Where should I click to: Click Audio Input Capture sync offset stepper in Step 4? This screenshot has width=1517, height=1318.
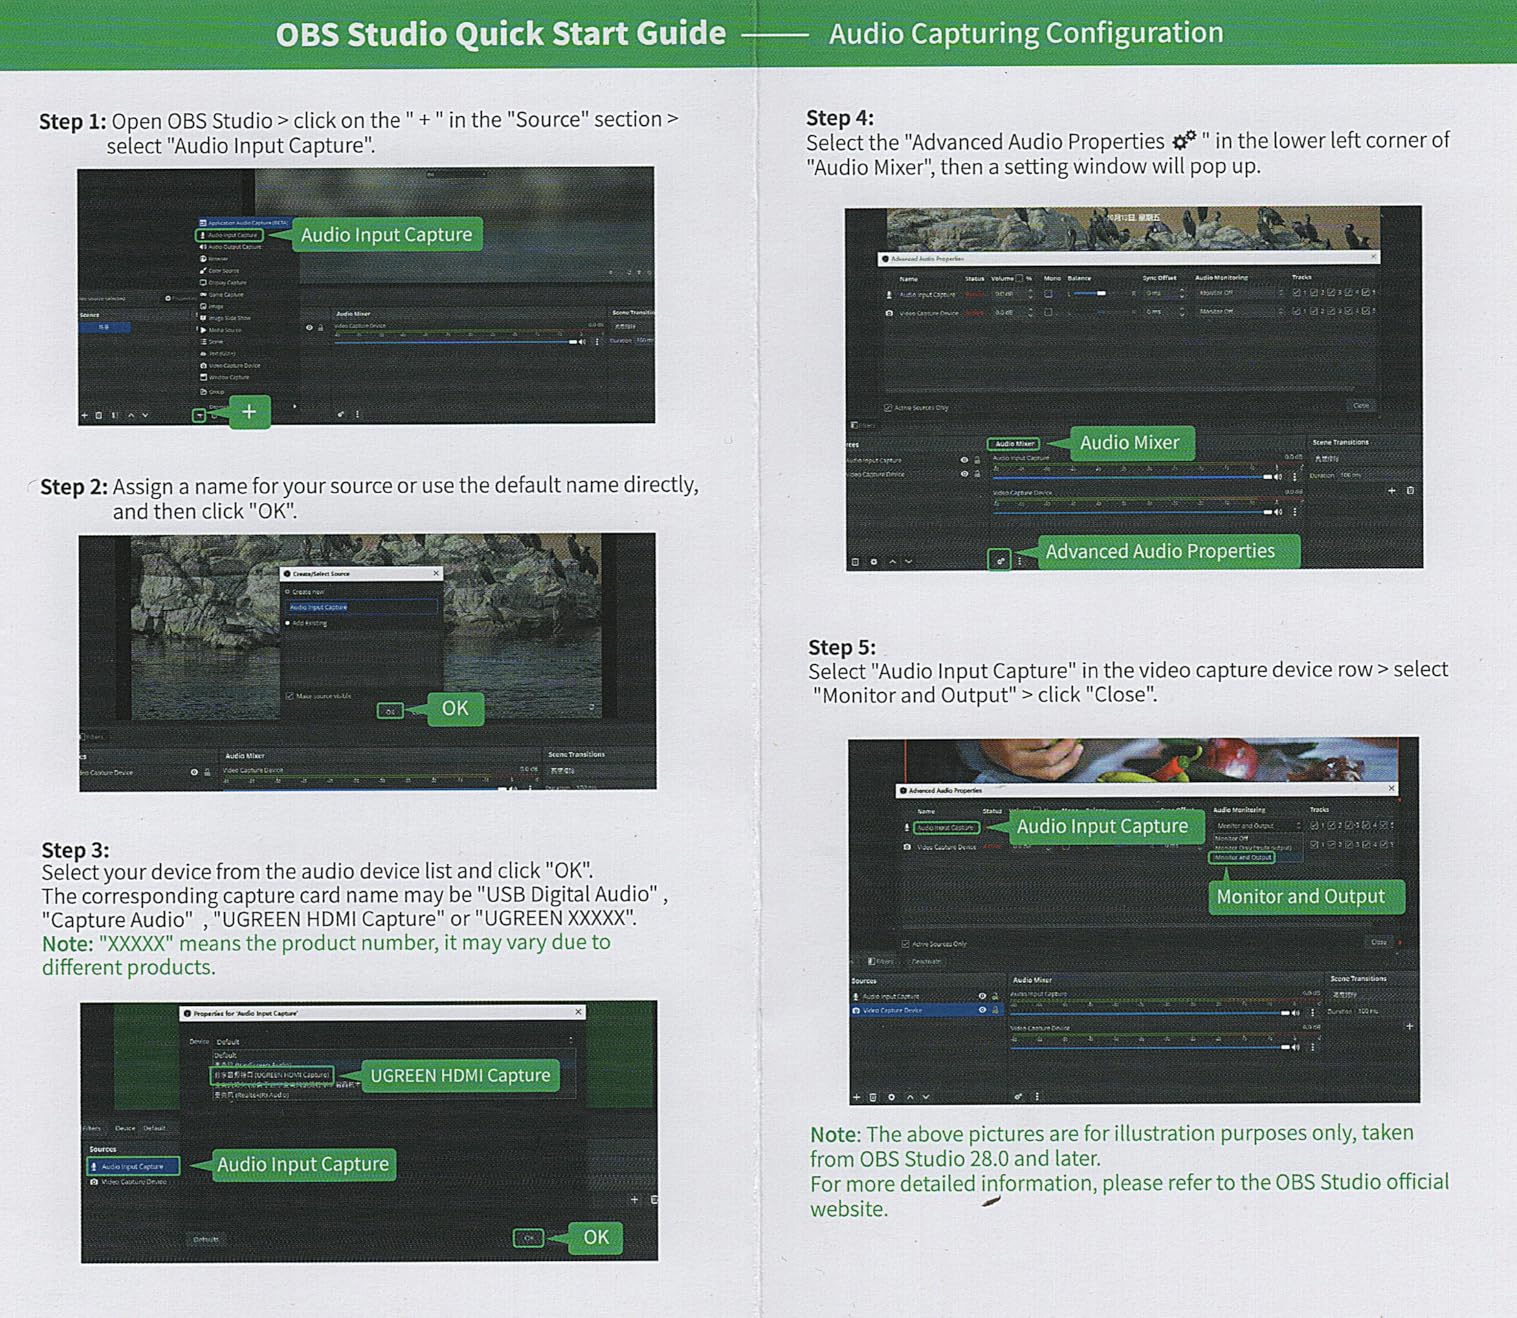tap(1182, 294)
